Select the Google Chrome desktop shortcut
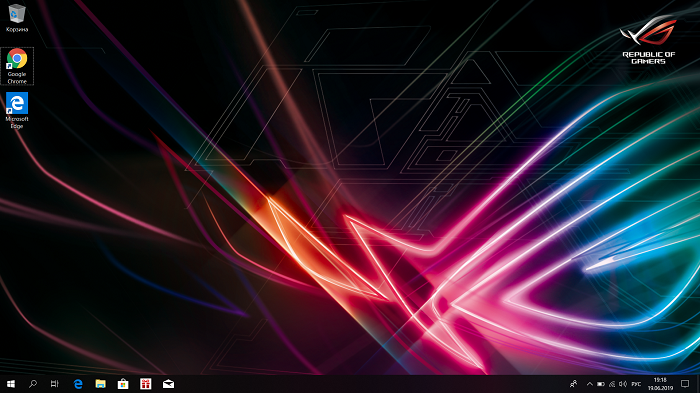 point(17,66)
